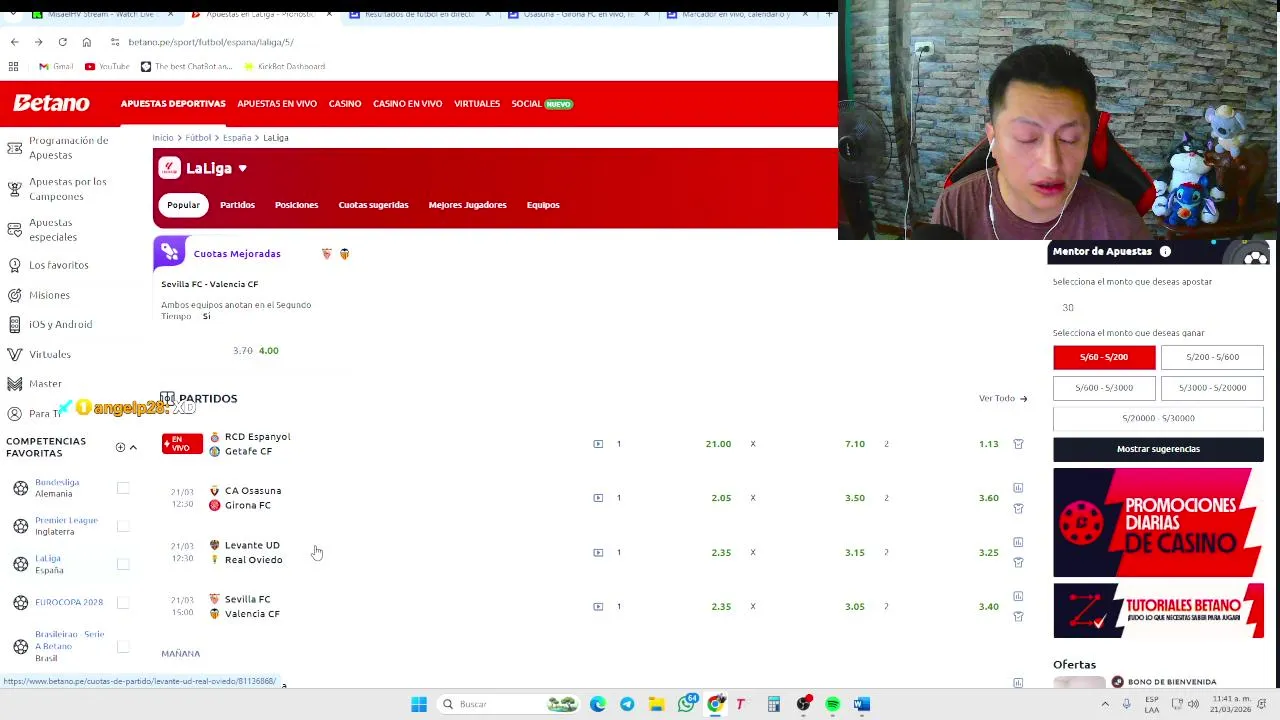The image size is (1280, 720).
Task: Click España breadcrumb link
Action: click(x=236, y=138)
